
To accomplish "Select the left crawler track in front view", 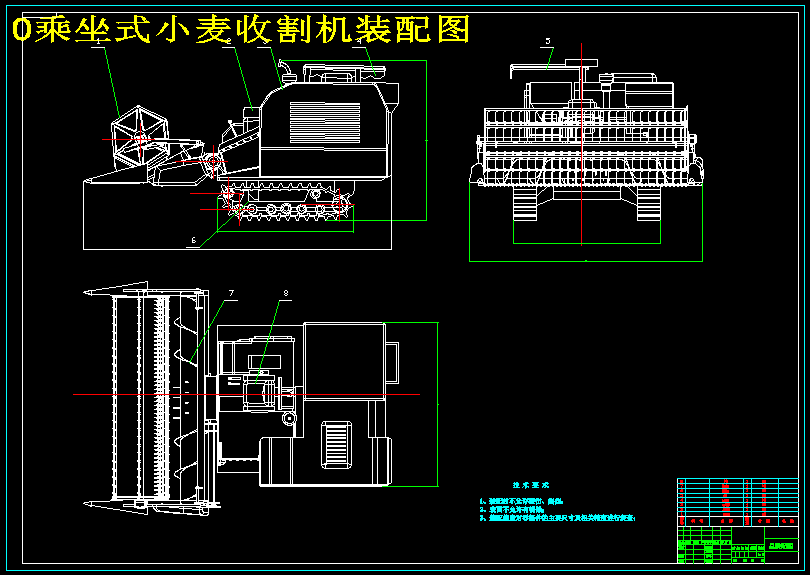I will (x=525, y=204).
